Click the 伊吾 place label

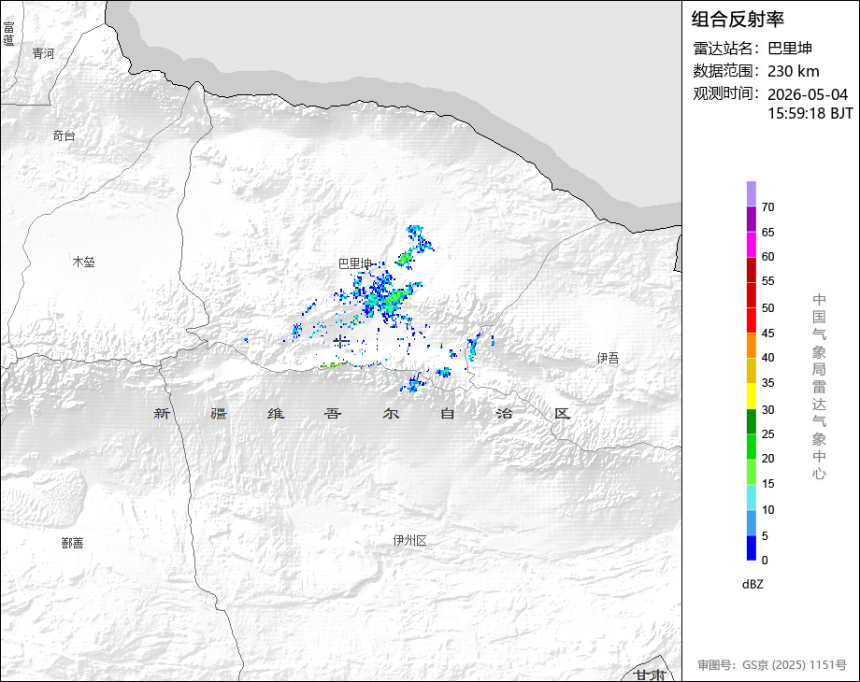(608, 358)
